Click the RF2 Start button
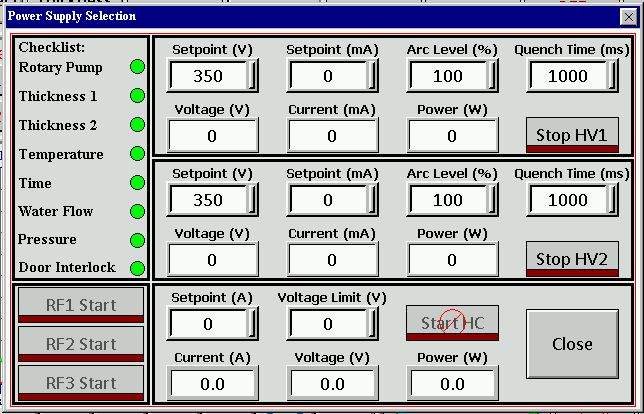This screenshot has width=644, height=414. 81,344
